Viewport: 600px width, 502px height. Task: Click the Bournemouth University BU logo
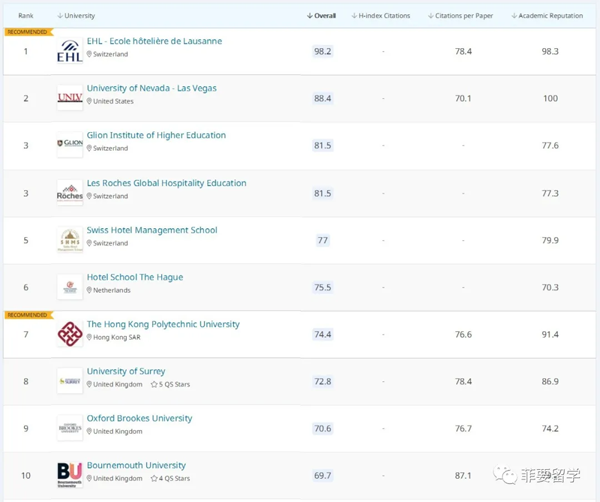click(x=70, y=475)
